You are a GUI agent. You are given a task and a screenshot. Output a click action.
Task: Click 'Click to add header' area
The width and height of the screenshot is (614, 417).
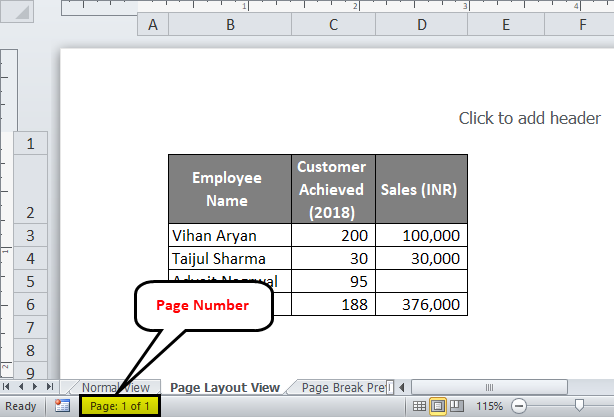[529, 118]
